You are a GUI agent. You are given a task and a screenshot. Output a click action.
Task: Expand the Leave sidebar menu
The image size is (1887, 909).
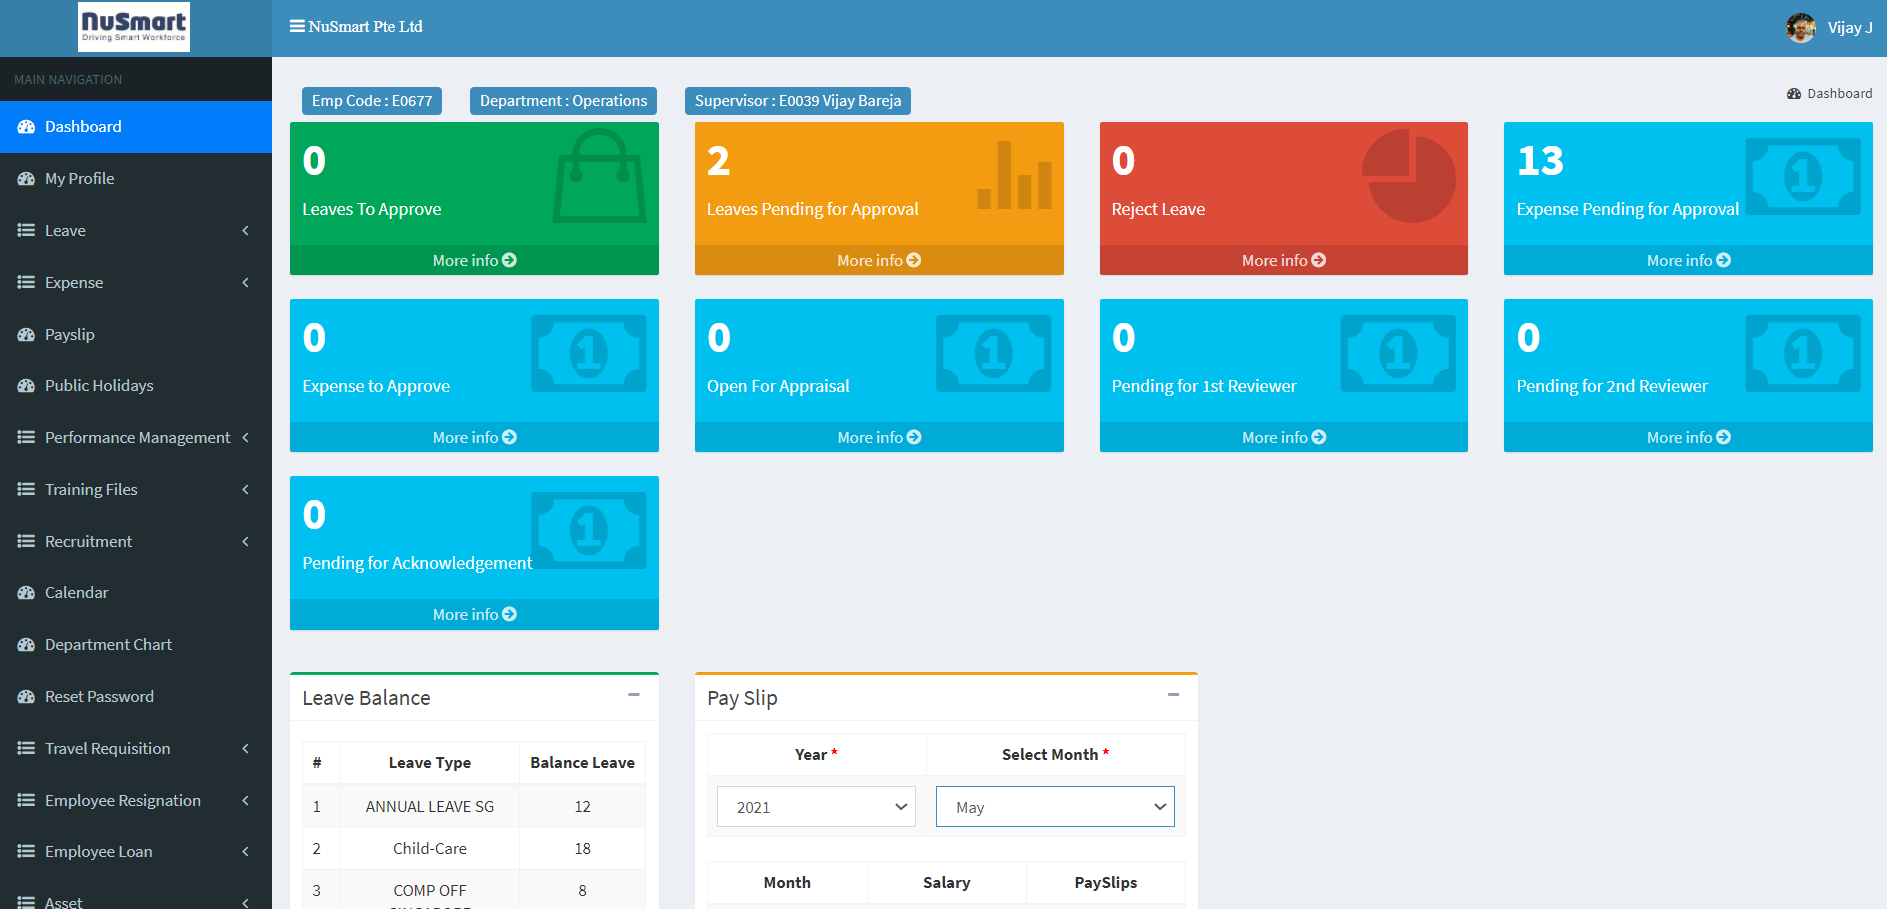(x=135, y=231)
